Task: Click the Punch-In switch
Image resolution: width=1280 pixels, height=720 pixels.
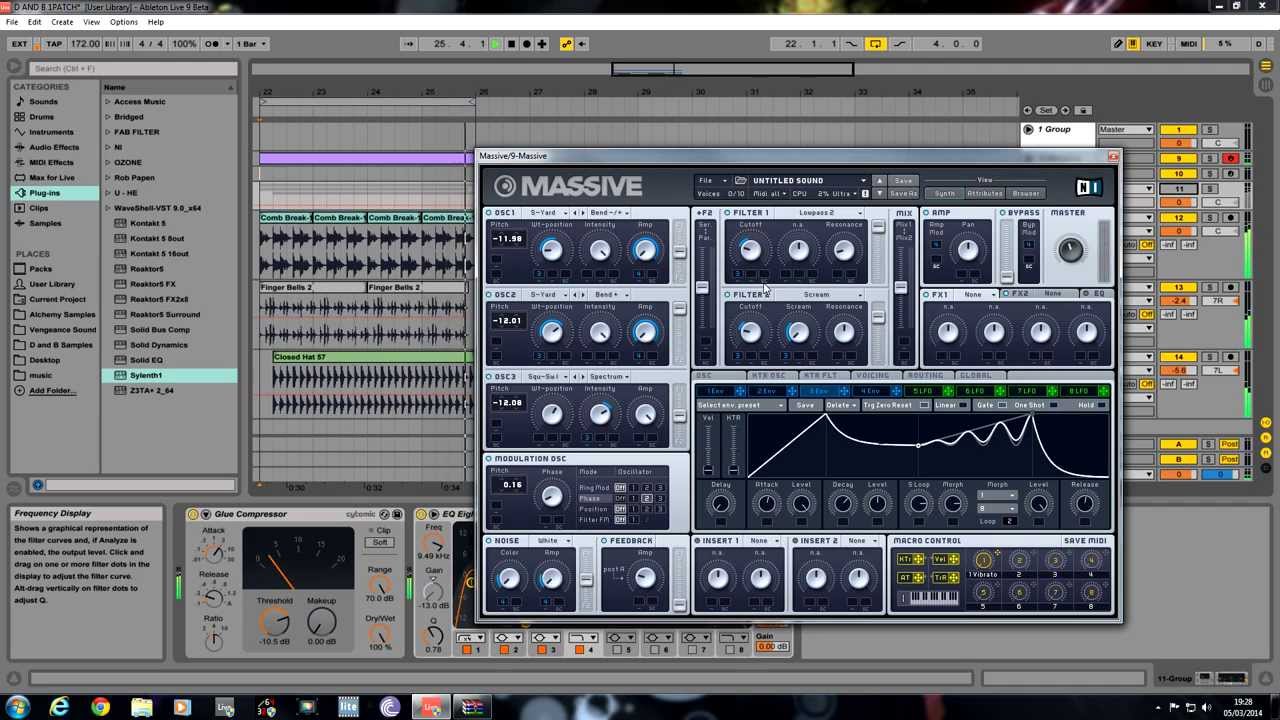Action: pos(852,44)
